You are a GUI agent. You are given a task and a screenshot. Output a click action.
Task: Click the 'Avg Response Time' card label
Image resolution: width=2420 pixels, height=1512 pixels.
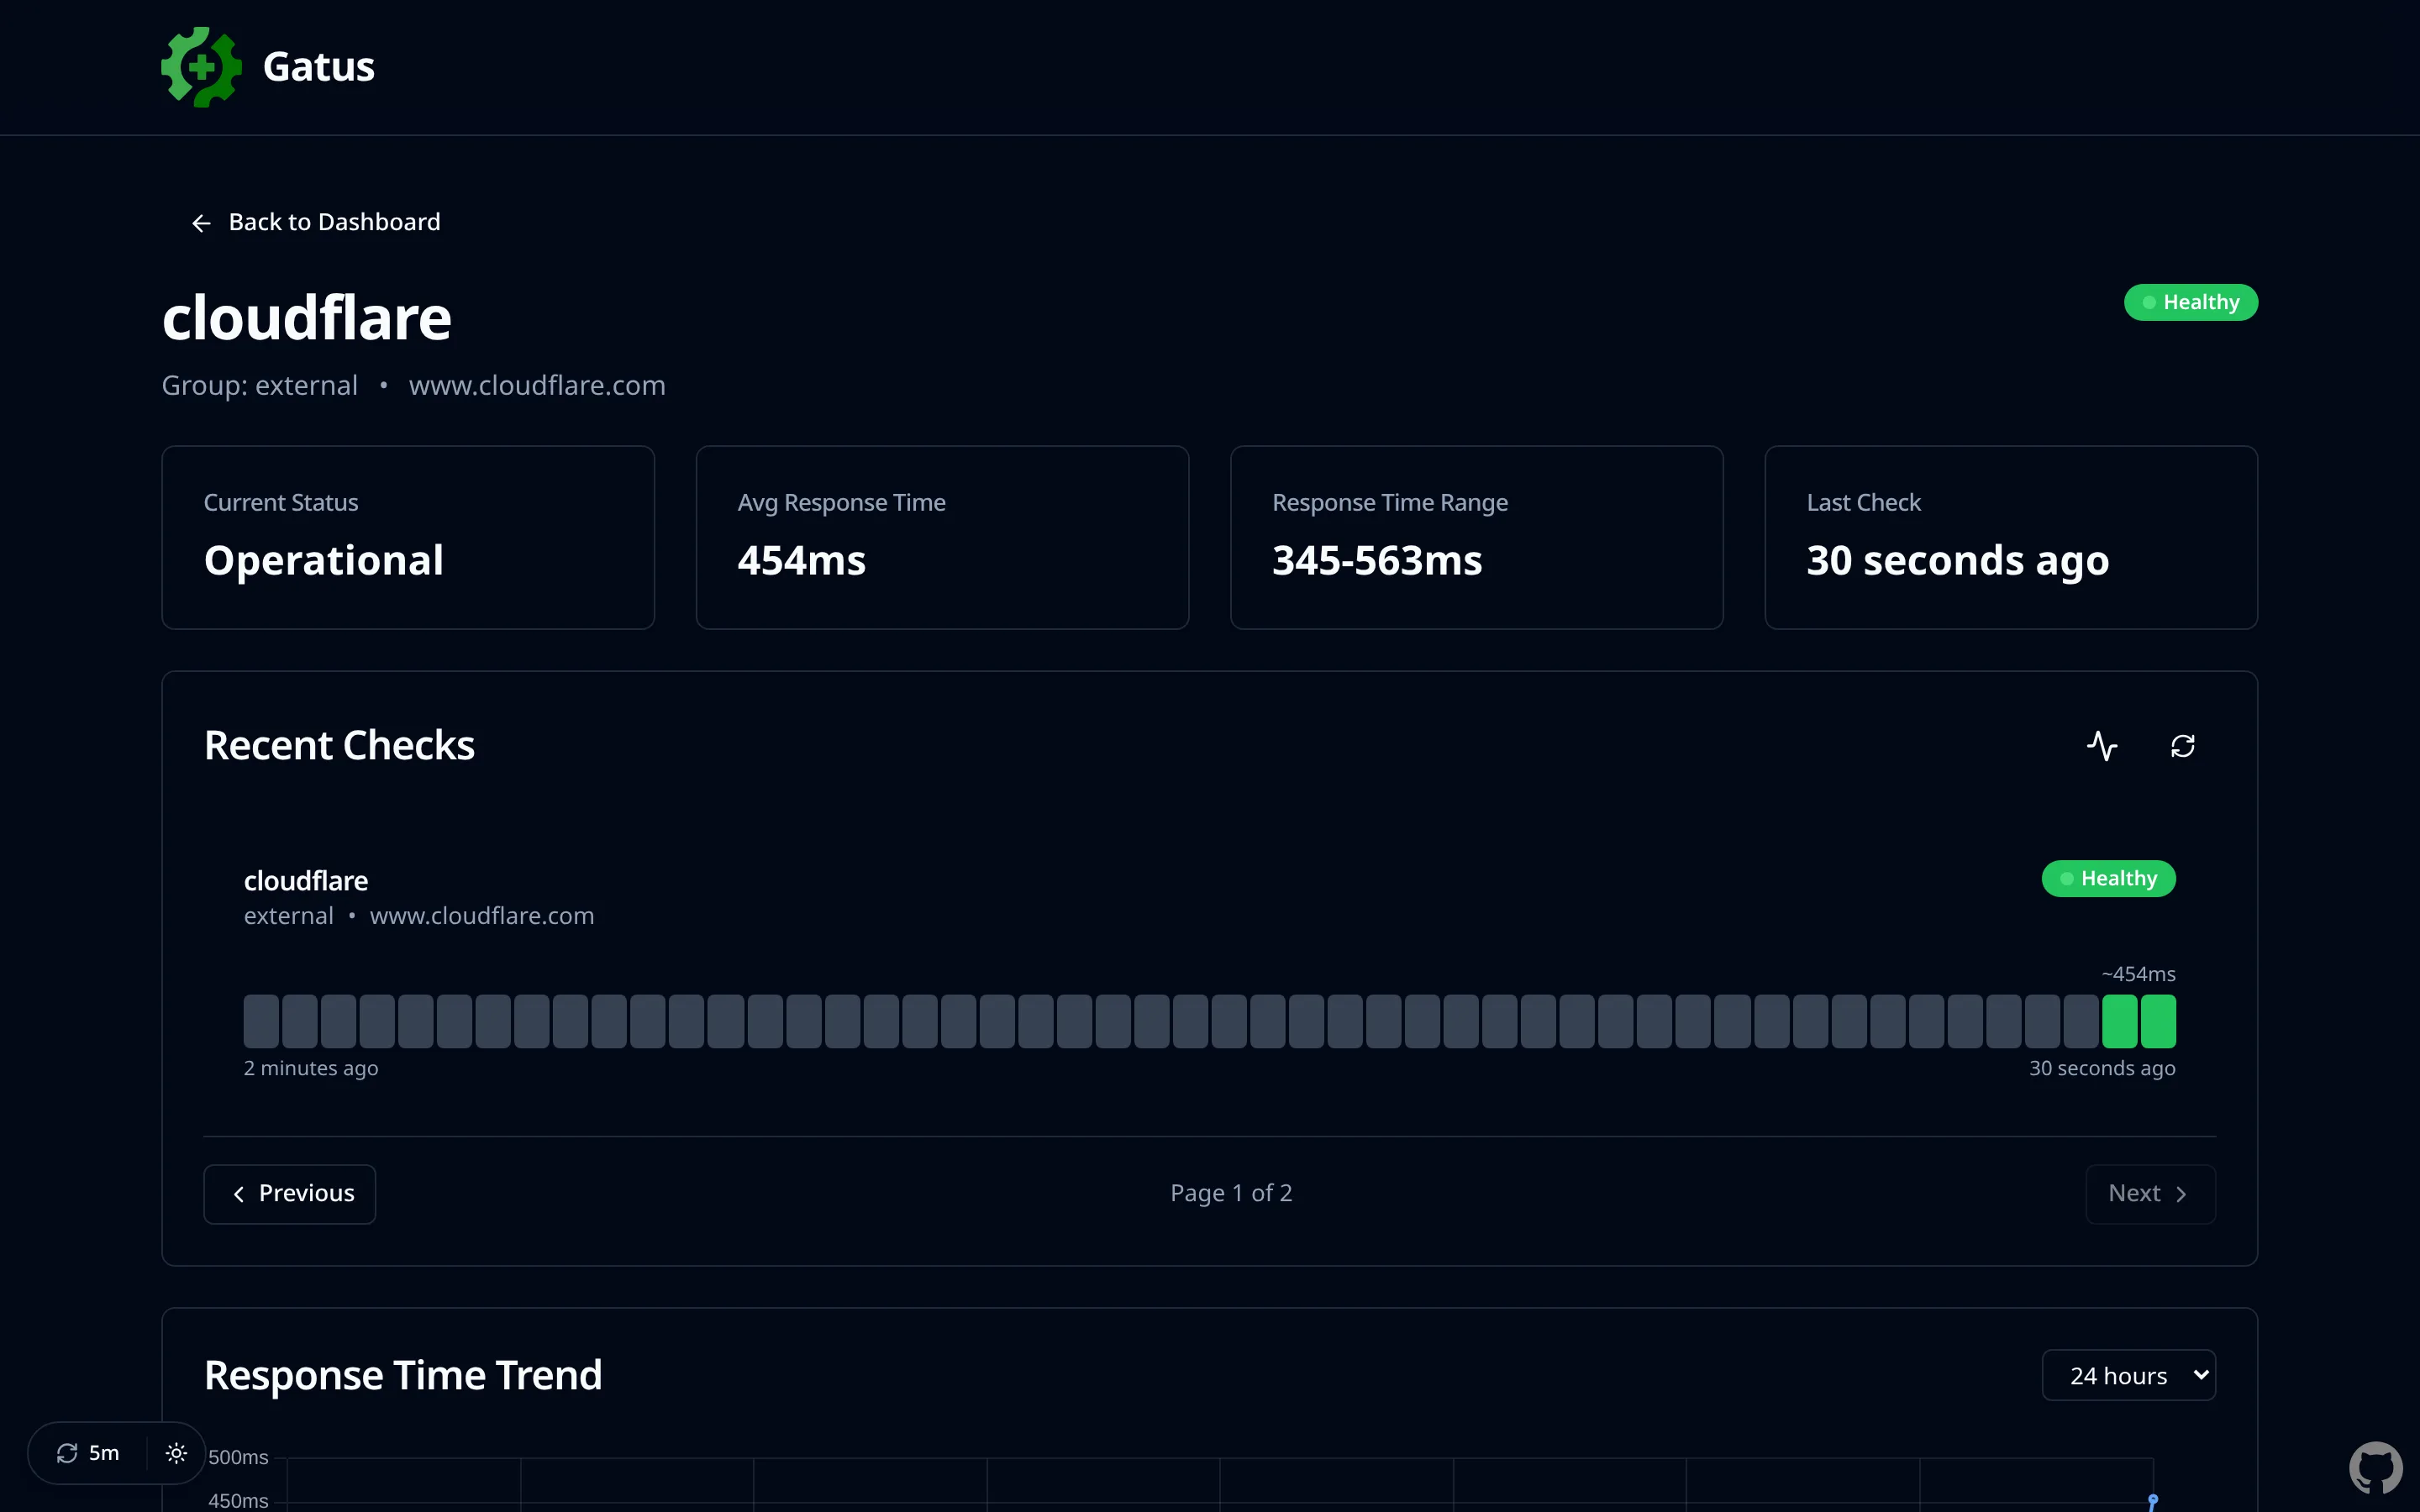point(842,503)
